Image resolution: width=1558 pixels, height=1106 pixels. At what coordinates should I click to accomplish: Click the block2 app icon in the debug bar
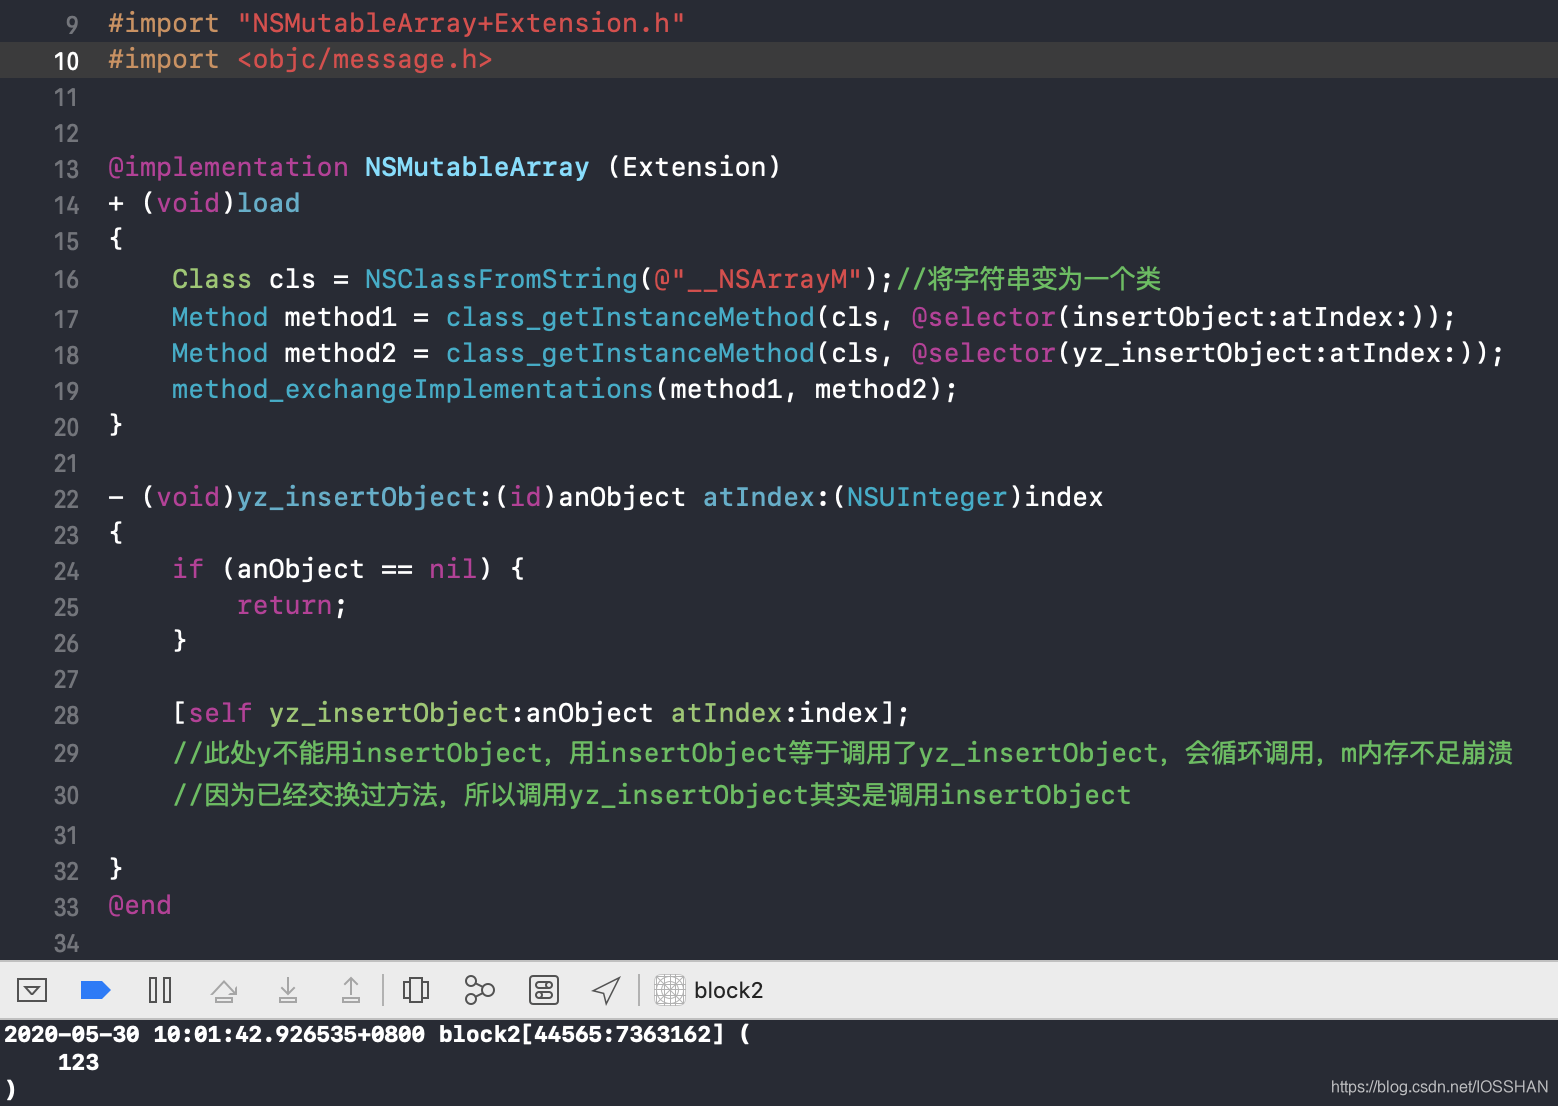(x=670, y=991)
